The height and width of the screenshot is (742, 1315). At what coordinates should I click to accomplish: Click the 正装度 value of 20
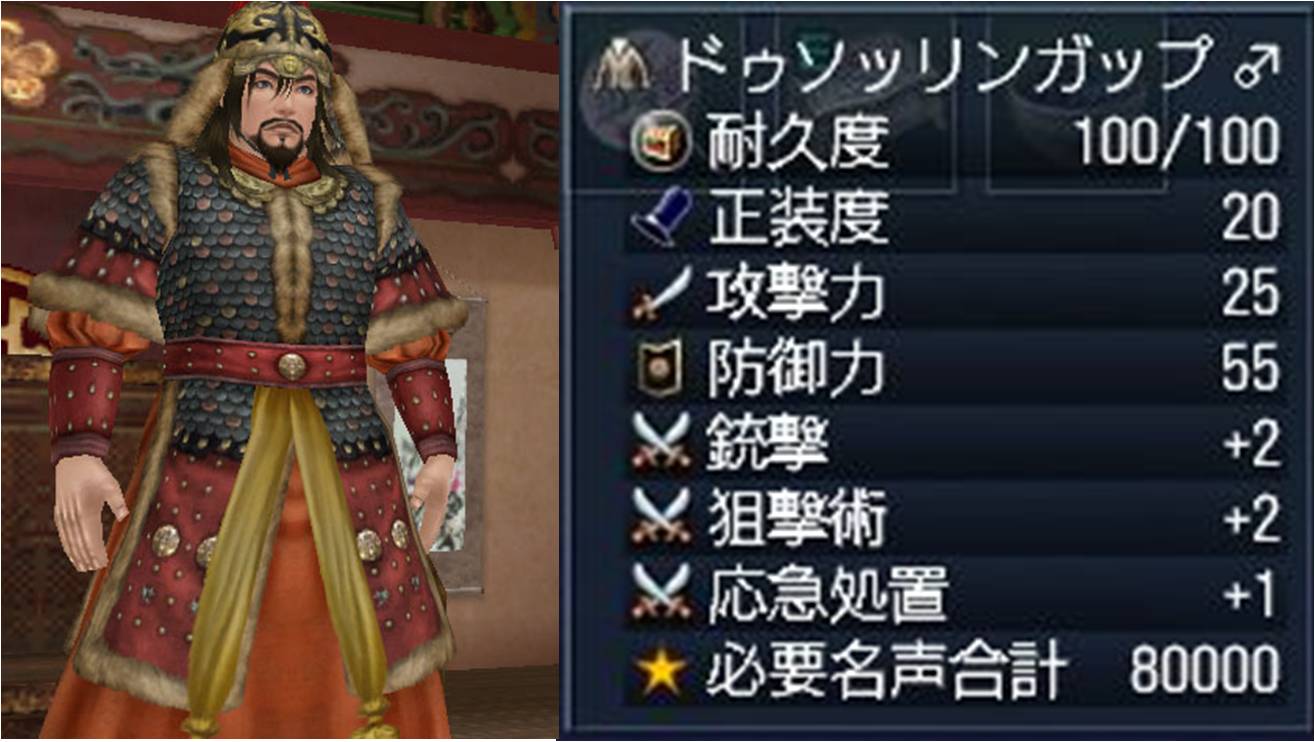coord(1251,217)
